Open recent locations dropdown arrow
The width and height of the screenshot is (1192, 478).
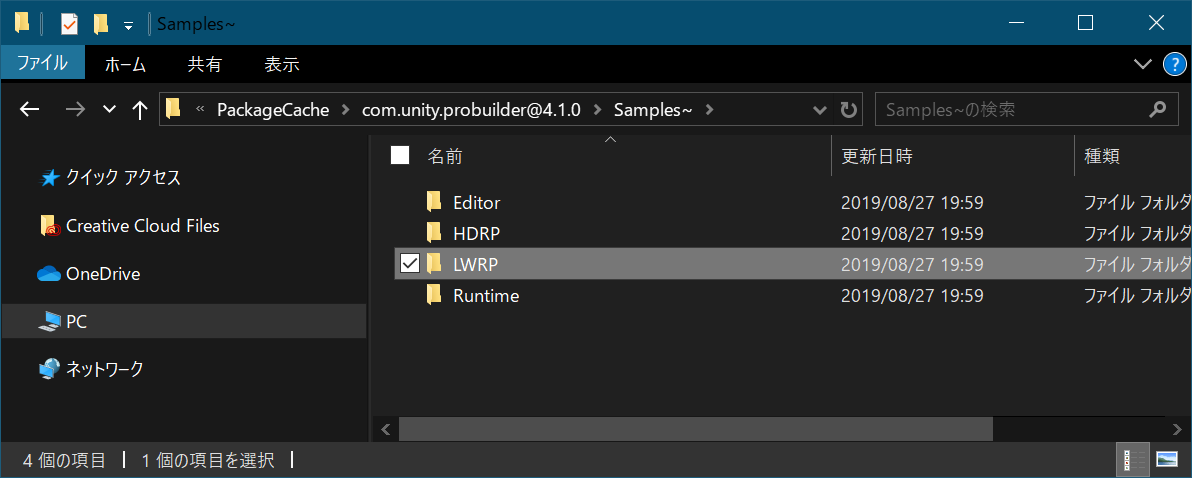[110, 110]
